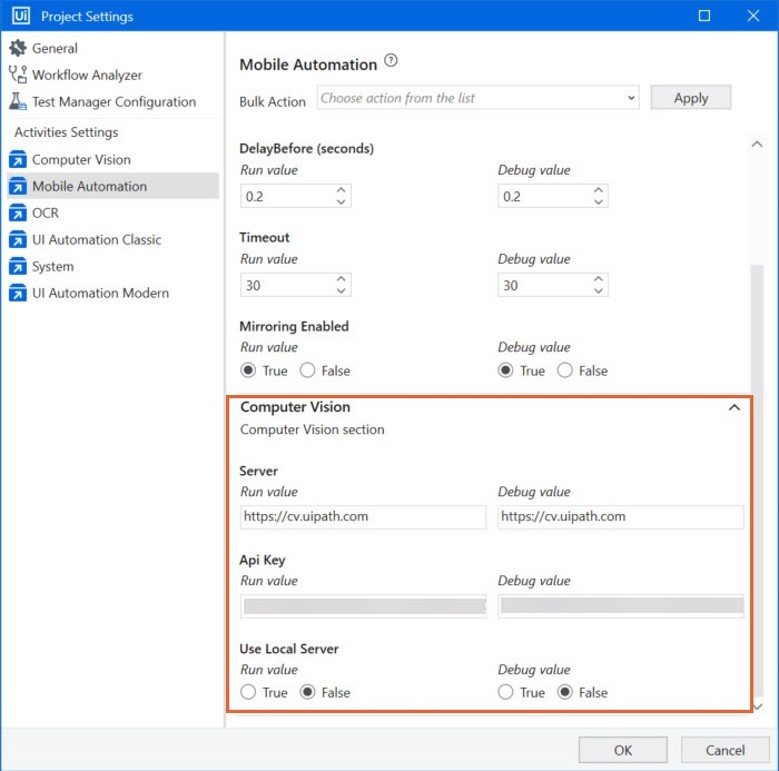Confirm settings with OK button

(x=623, y=750)
